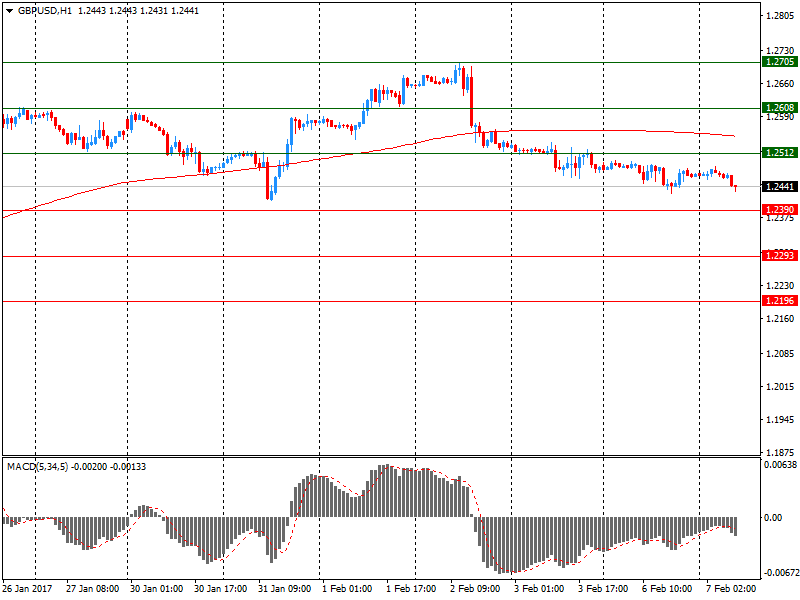Click the MACD(5,34,5) indicator label
The width and height of the screenshot is (800, 600).
tap(37, 467)
